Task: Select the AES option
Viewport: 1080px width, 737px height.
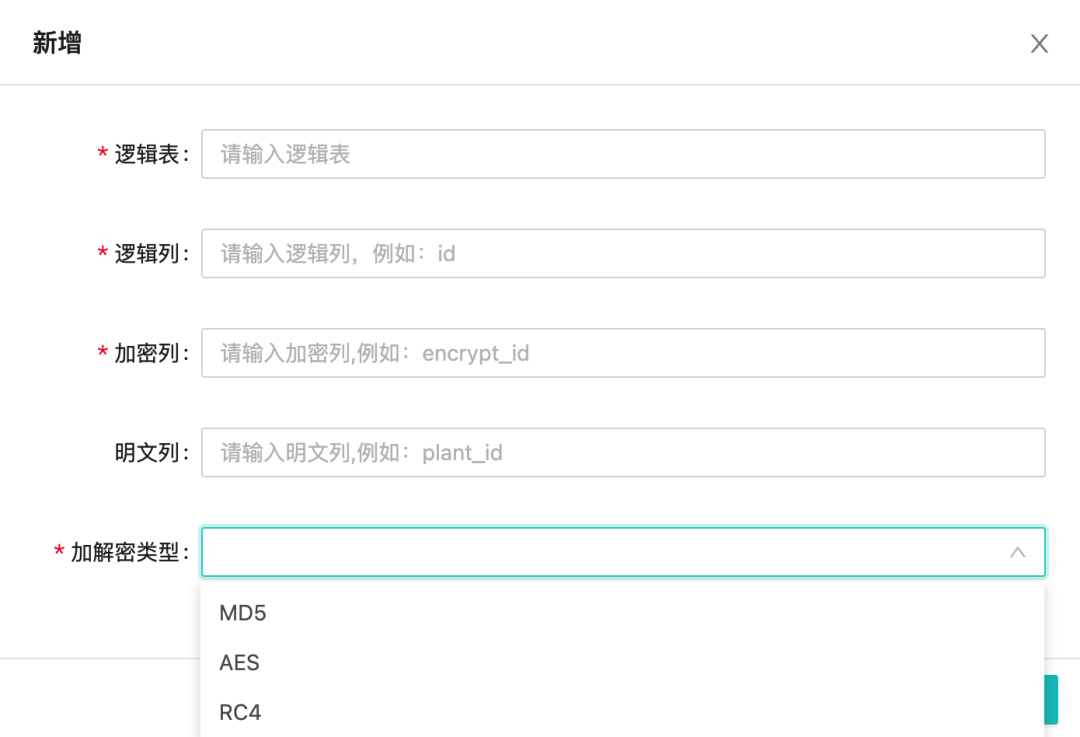Action: coord(240,662)
